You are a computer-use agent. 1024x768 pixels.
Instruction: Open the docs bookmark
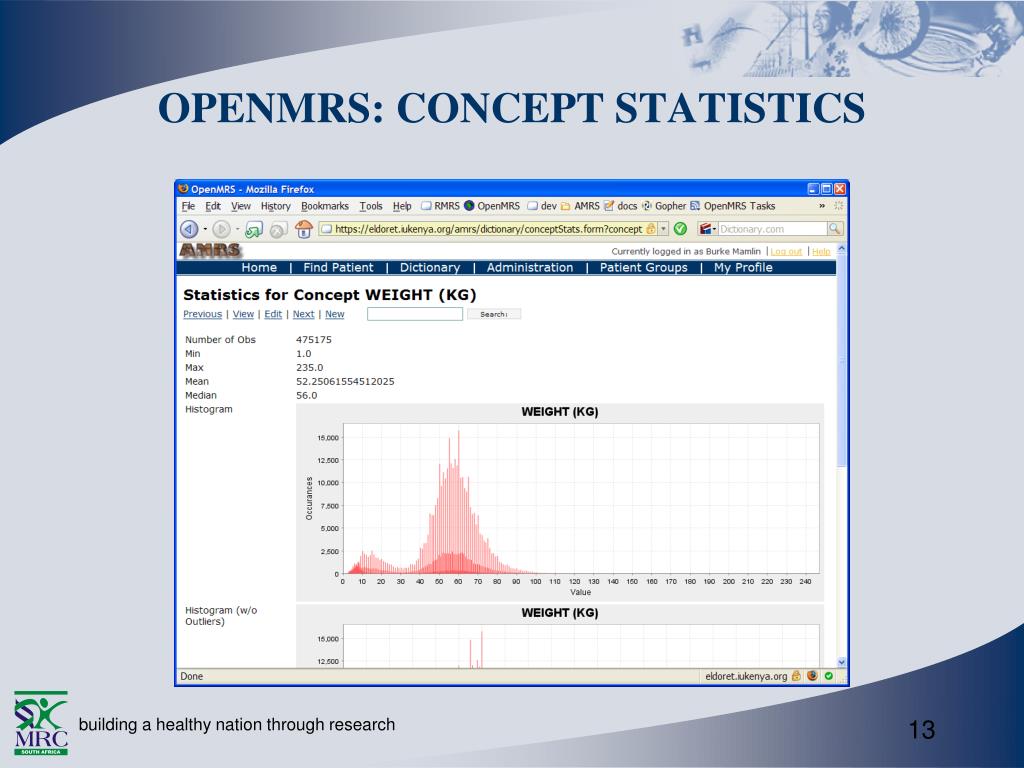tap(620, 206)
